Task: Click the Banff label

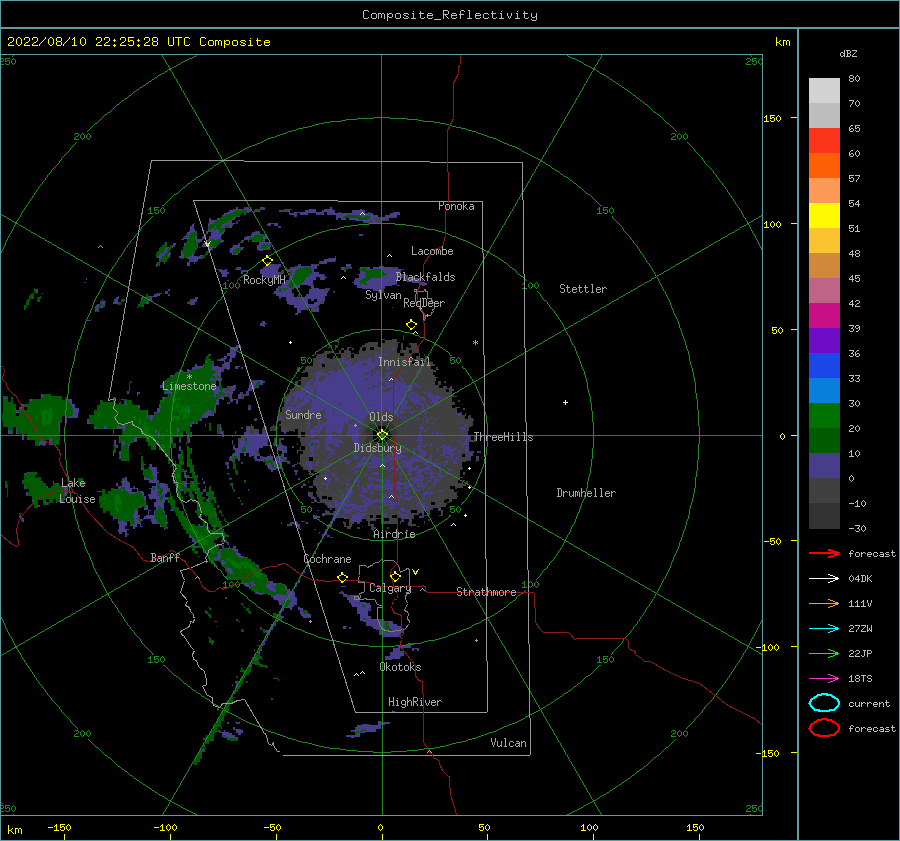Action: tap(165, 558)
